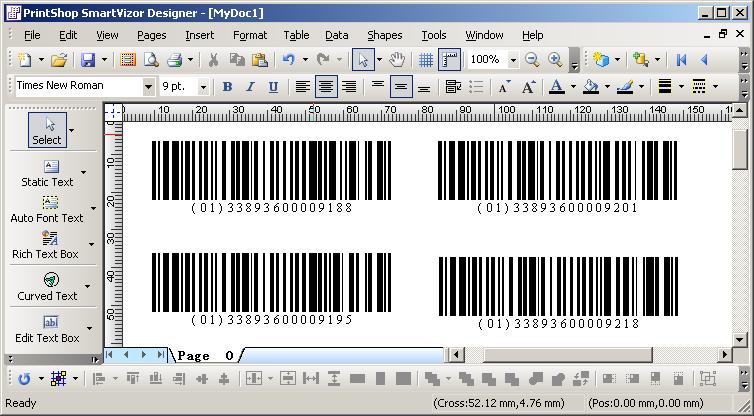
Task: Save the document with the floppy icon
Action: point(88,60)
